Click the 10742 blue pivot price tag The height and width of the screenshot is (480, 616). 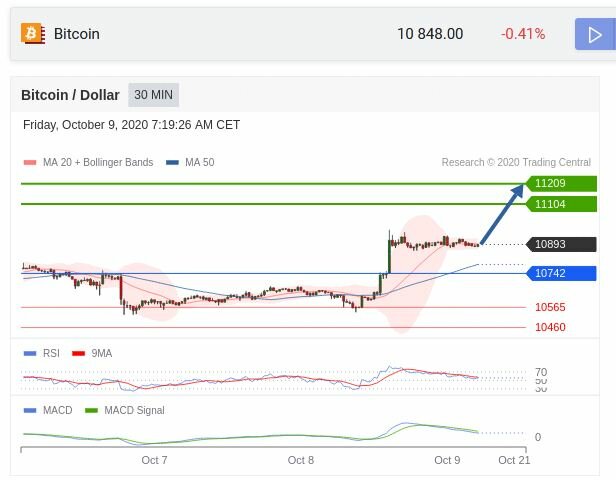[562, 273]
